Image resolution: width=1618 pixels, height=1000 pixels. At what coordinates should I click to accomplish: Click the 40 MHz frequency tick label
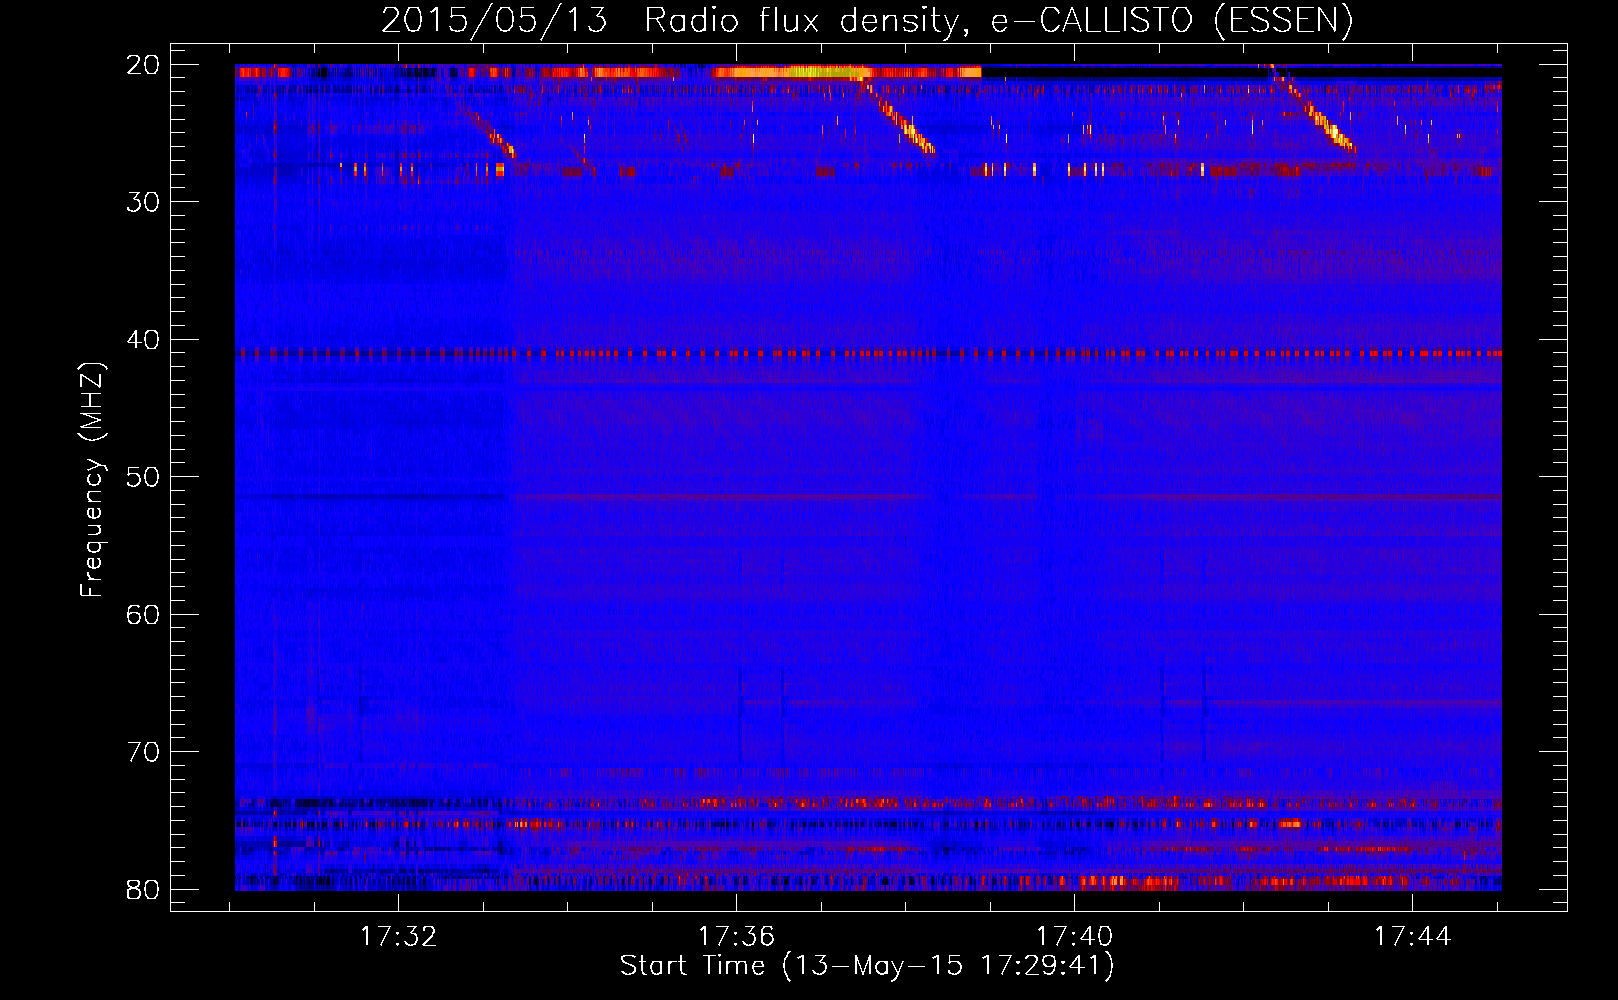pos(143,340)
